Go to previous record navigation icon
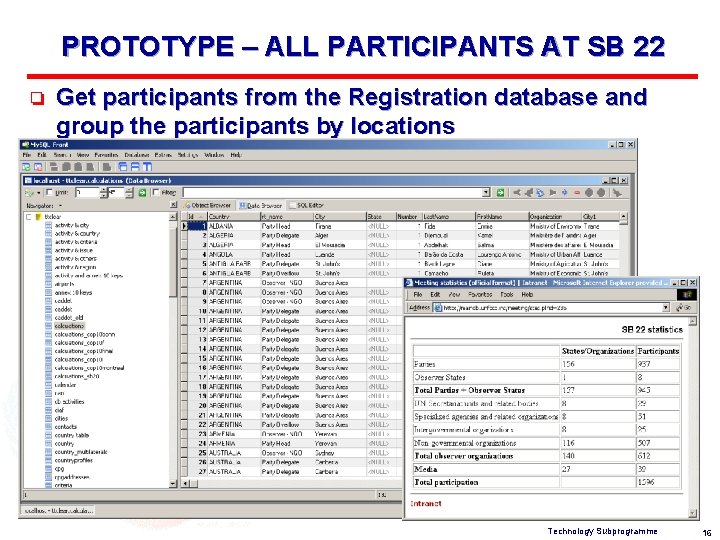 (x=529, y=193)
